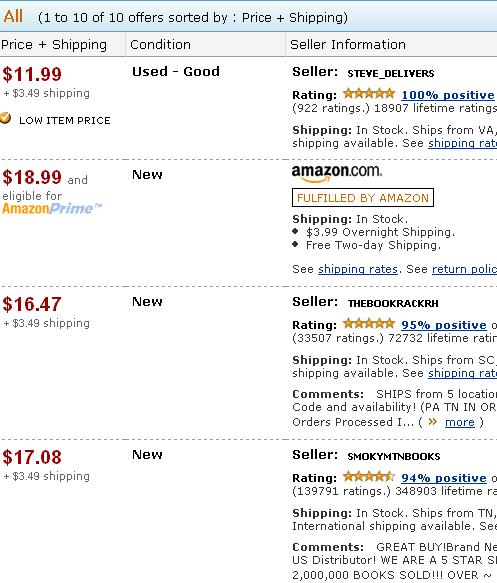The image size is (497, 583).
Task: Open shipping rates link for STEVE_DELIVERS
Action: (x=462, y=144)
